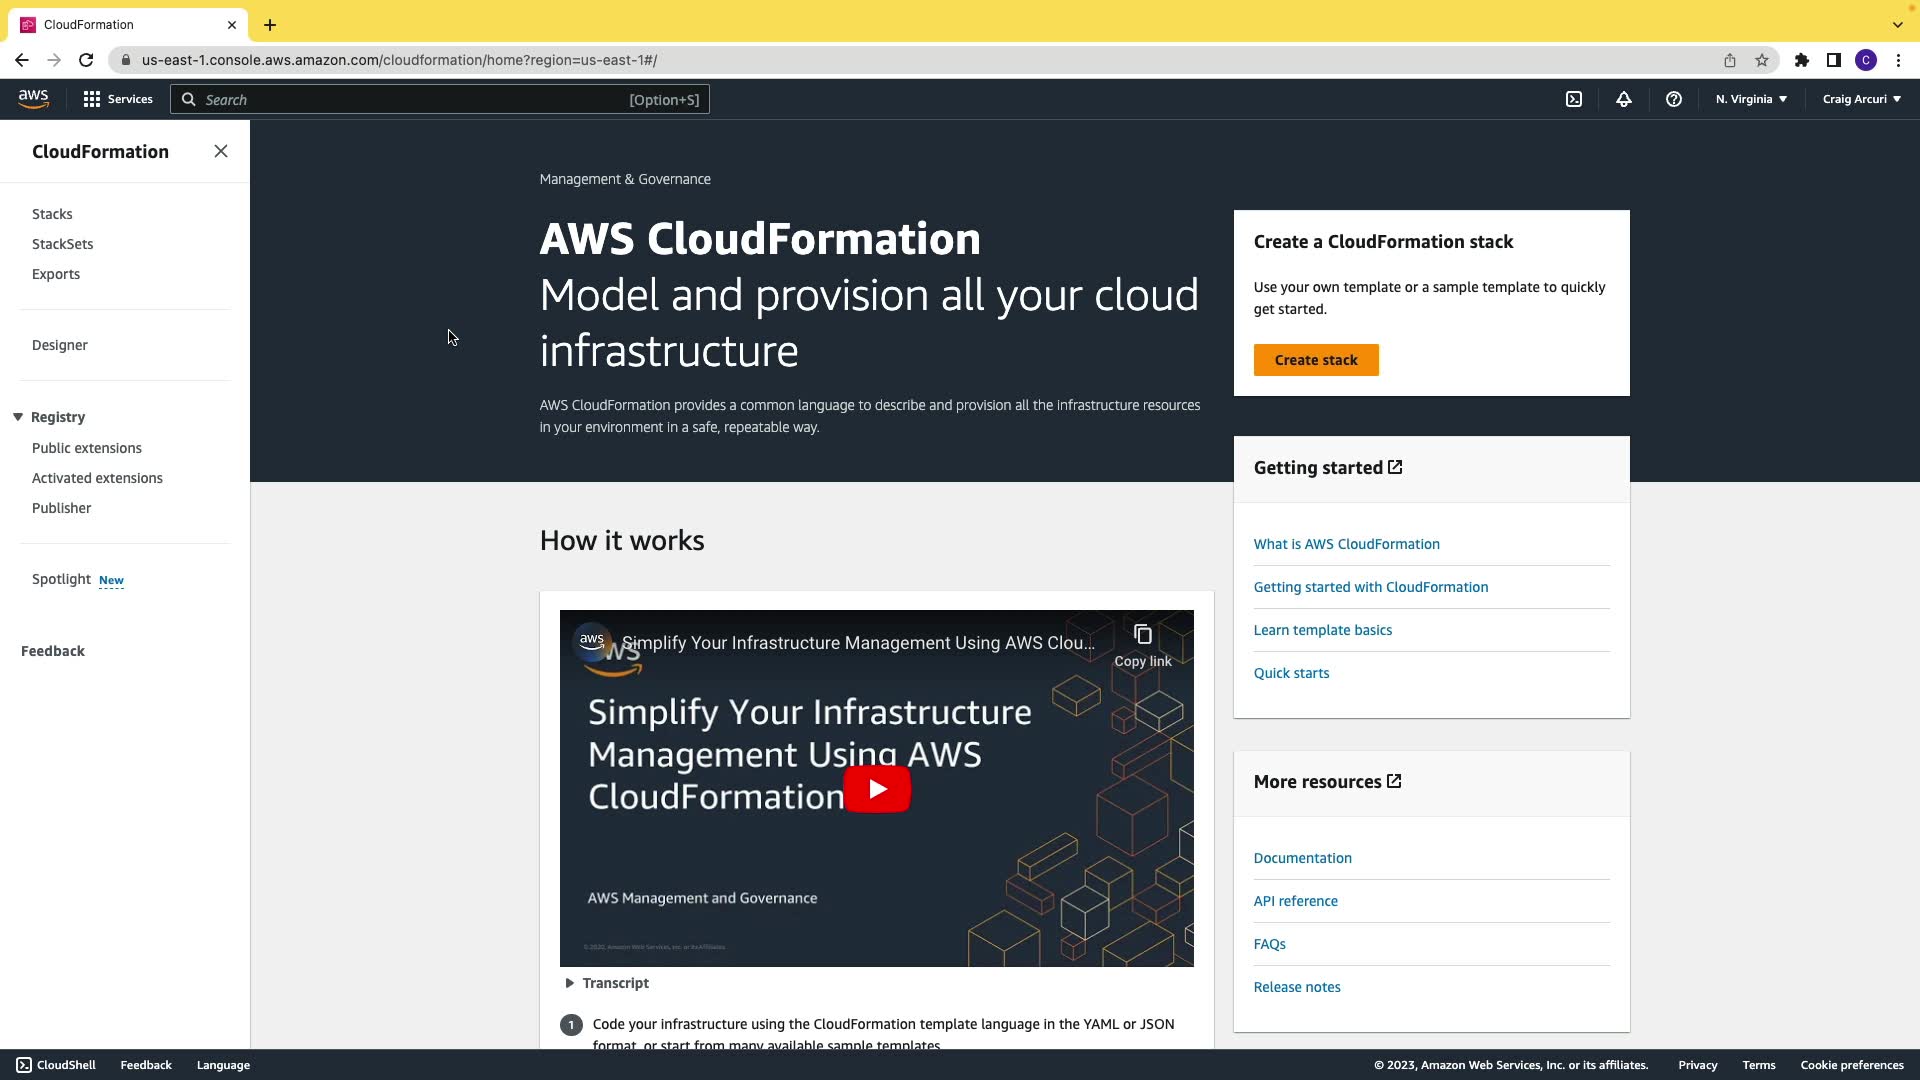Viewport: 1920px width, 1080px height.
Task: Click the AWS logo home icon
Action: point(33,98)
